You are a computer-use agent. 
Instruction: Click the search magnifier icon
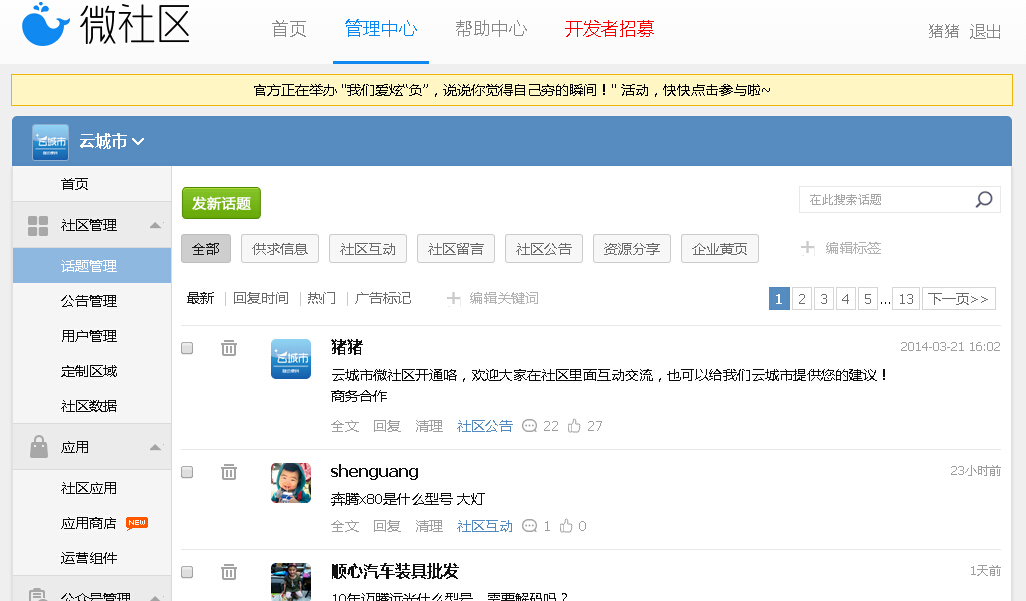(x=983, y=200)
